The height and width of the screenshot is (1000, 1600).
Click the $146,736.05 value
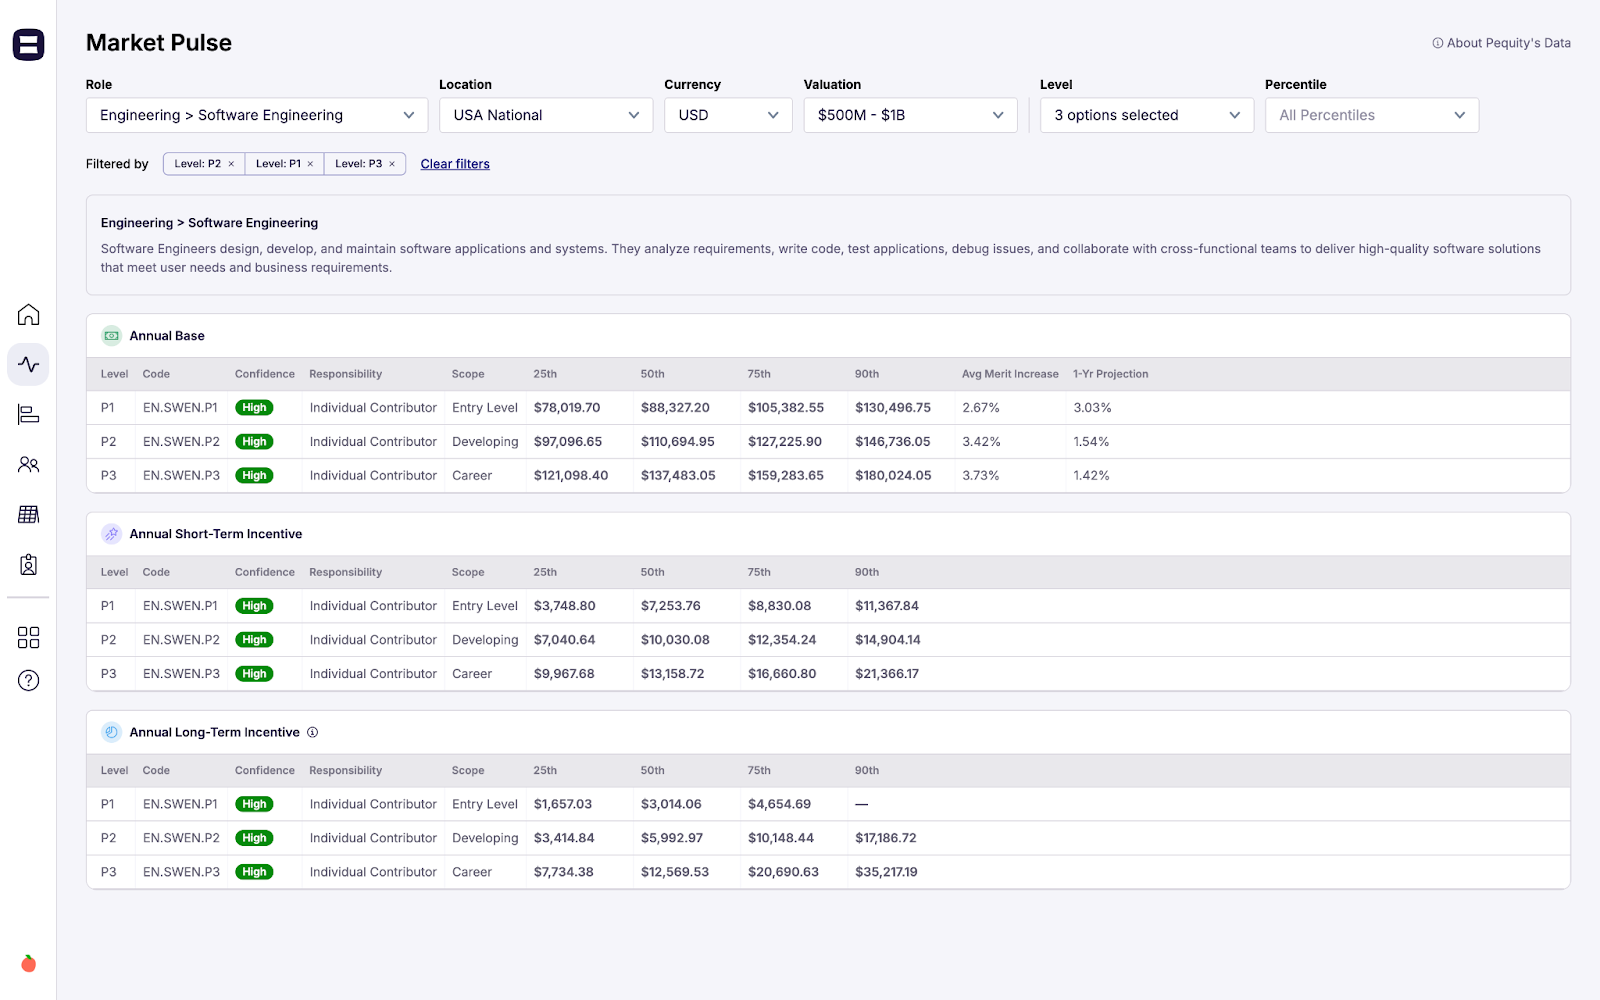coord(893,442)
